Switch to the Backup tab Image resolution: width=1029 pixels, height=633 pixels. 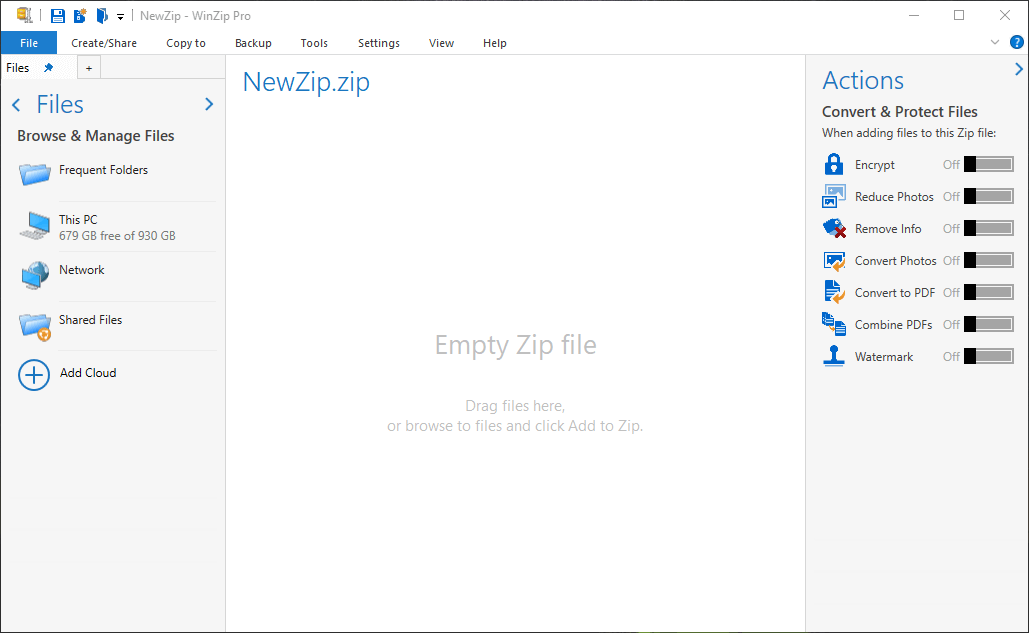253,43
